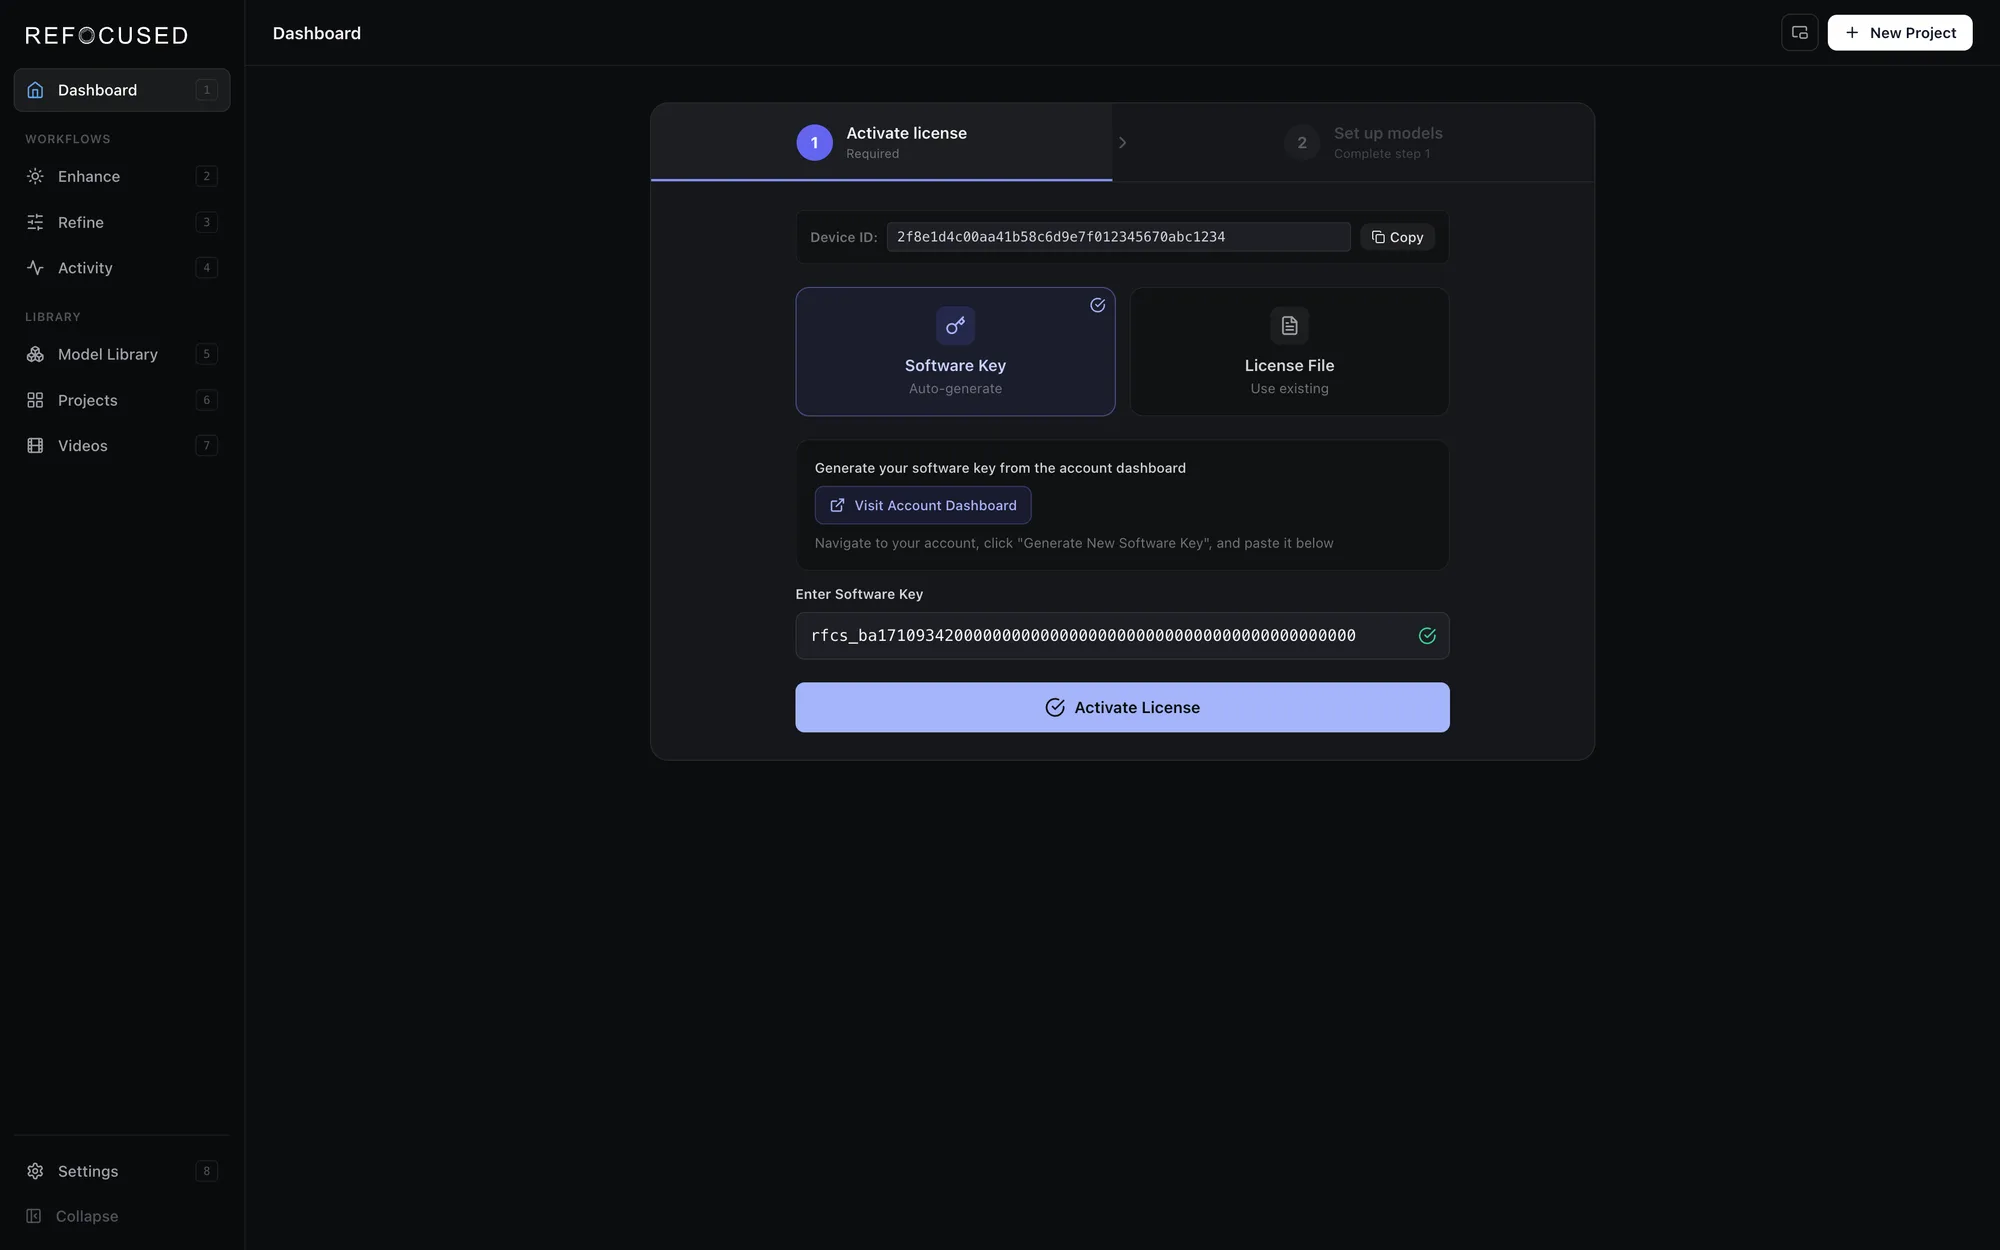Click inside the Enter Software Key field
Screen dimensions: 2000x1250
[1122, 636]
